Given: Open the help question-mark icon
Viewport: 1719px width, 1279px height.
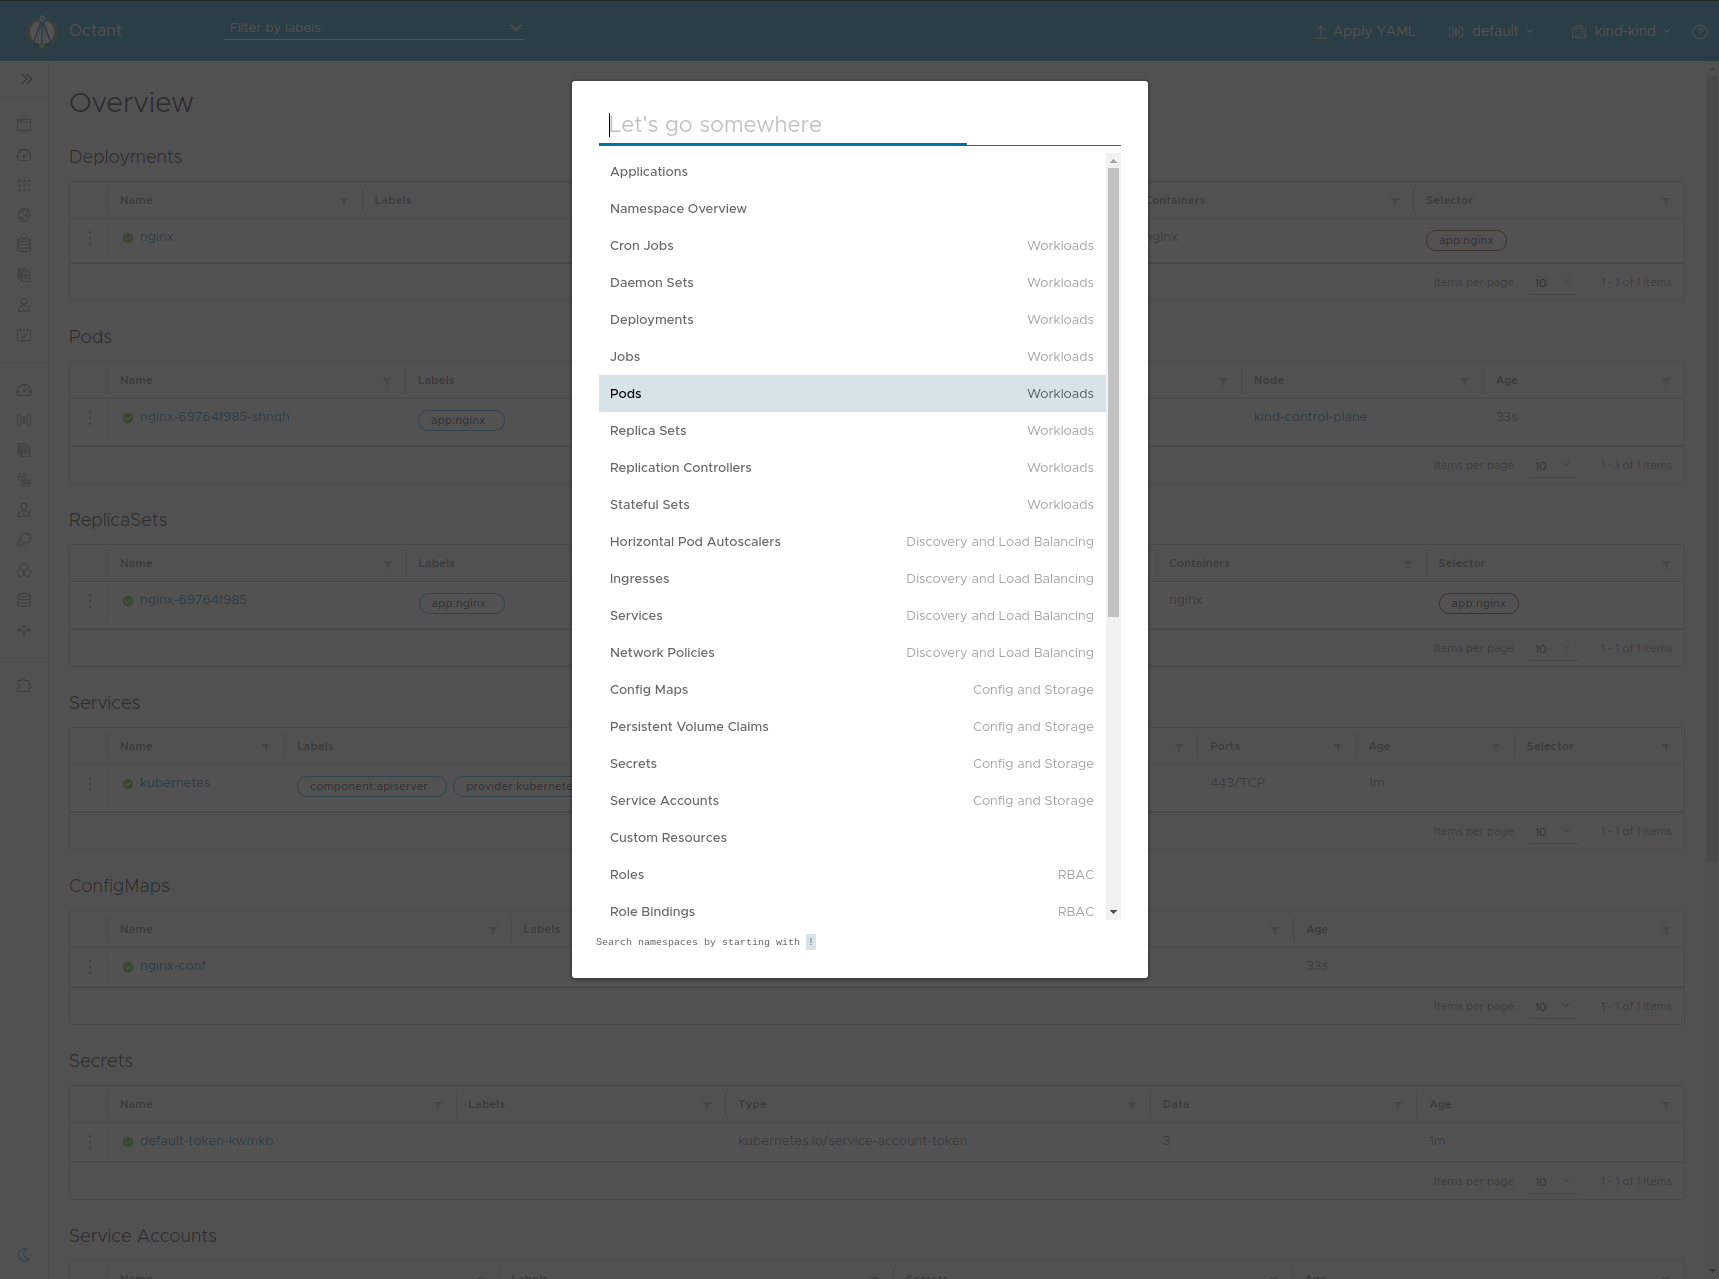Looking at the screenshot, I should coord(1699,32).
